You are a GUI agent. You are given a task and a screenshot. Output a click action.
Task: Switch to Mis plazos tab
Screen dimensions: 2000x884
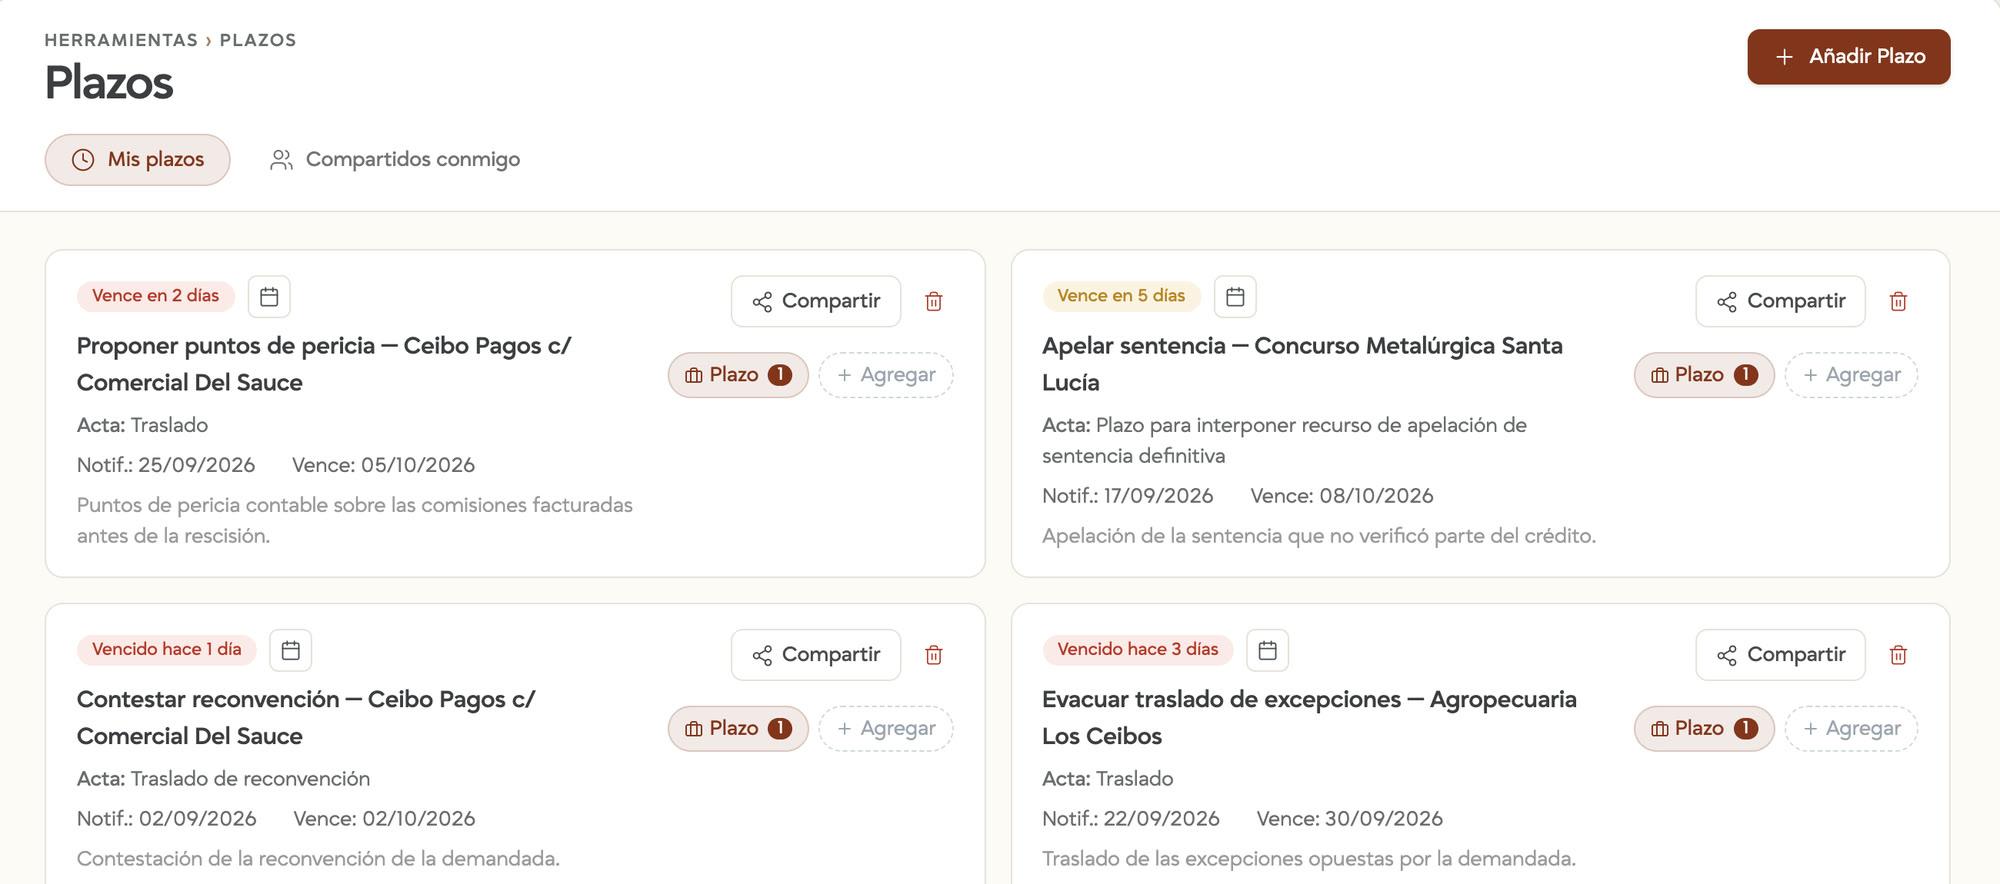click(138, 160)
